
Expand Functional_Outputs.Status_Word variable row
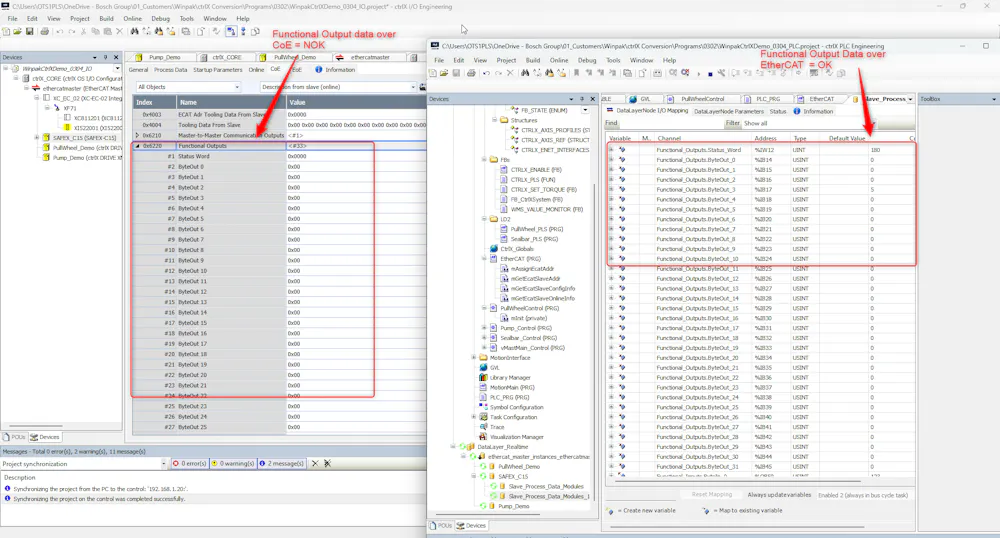click(x=611, y=150)
